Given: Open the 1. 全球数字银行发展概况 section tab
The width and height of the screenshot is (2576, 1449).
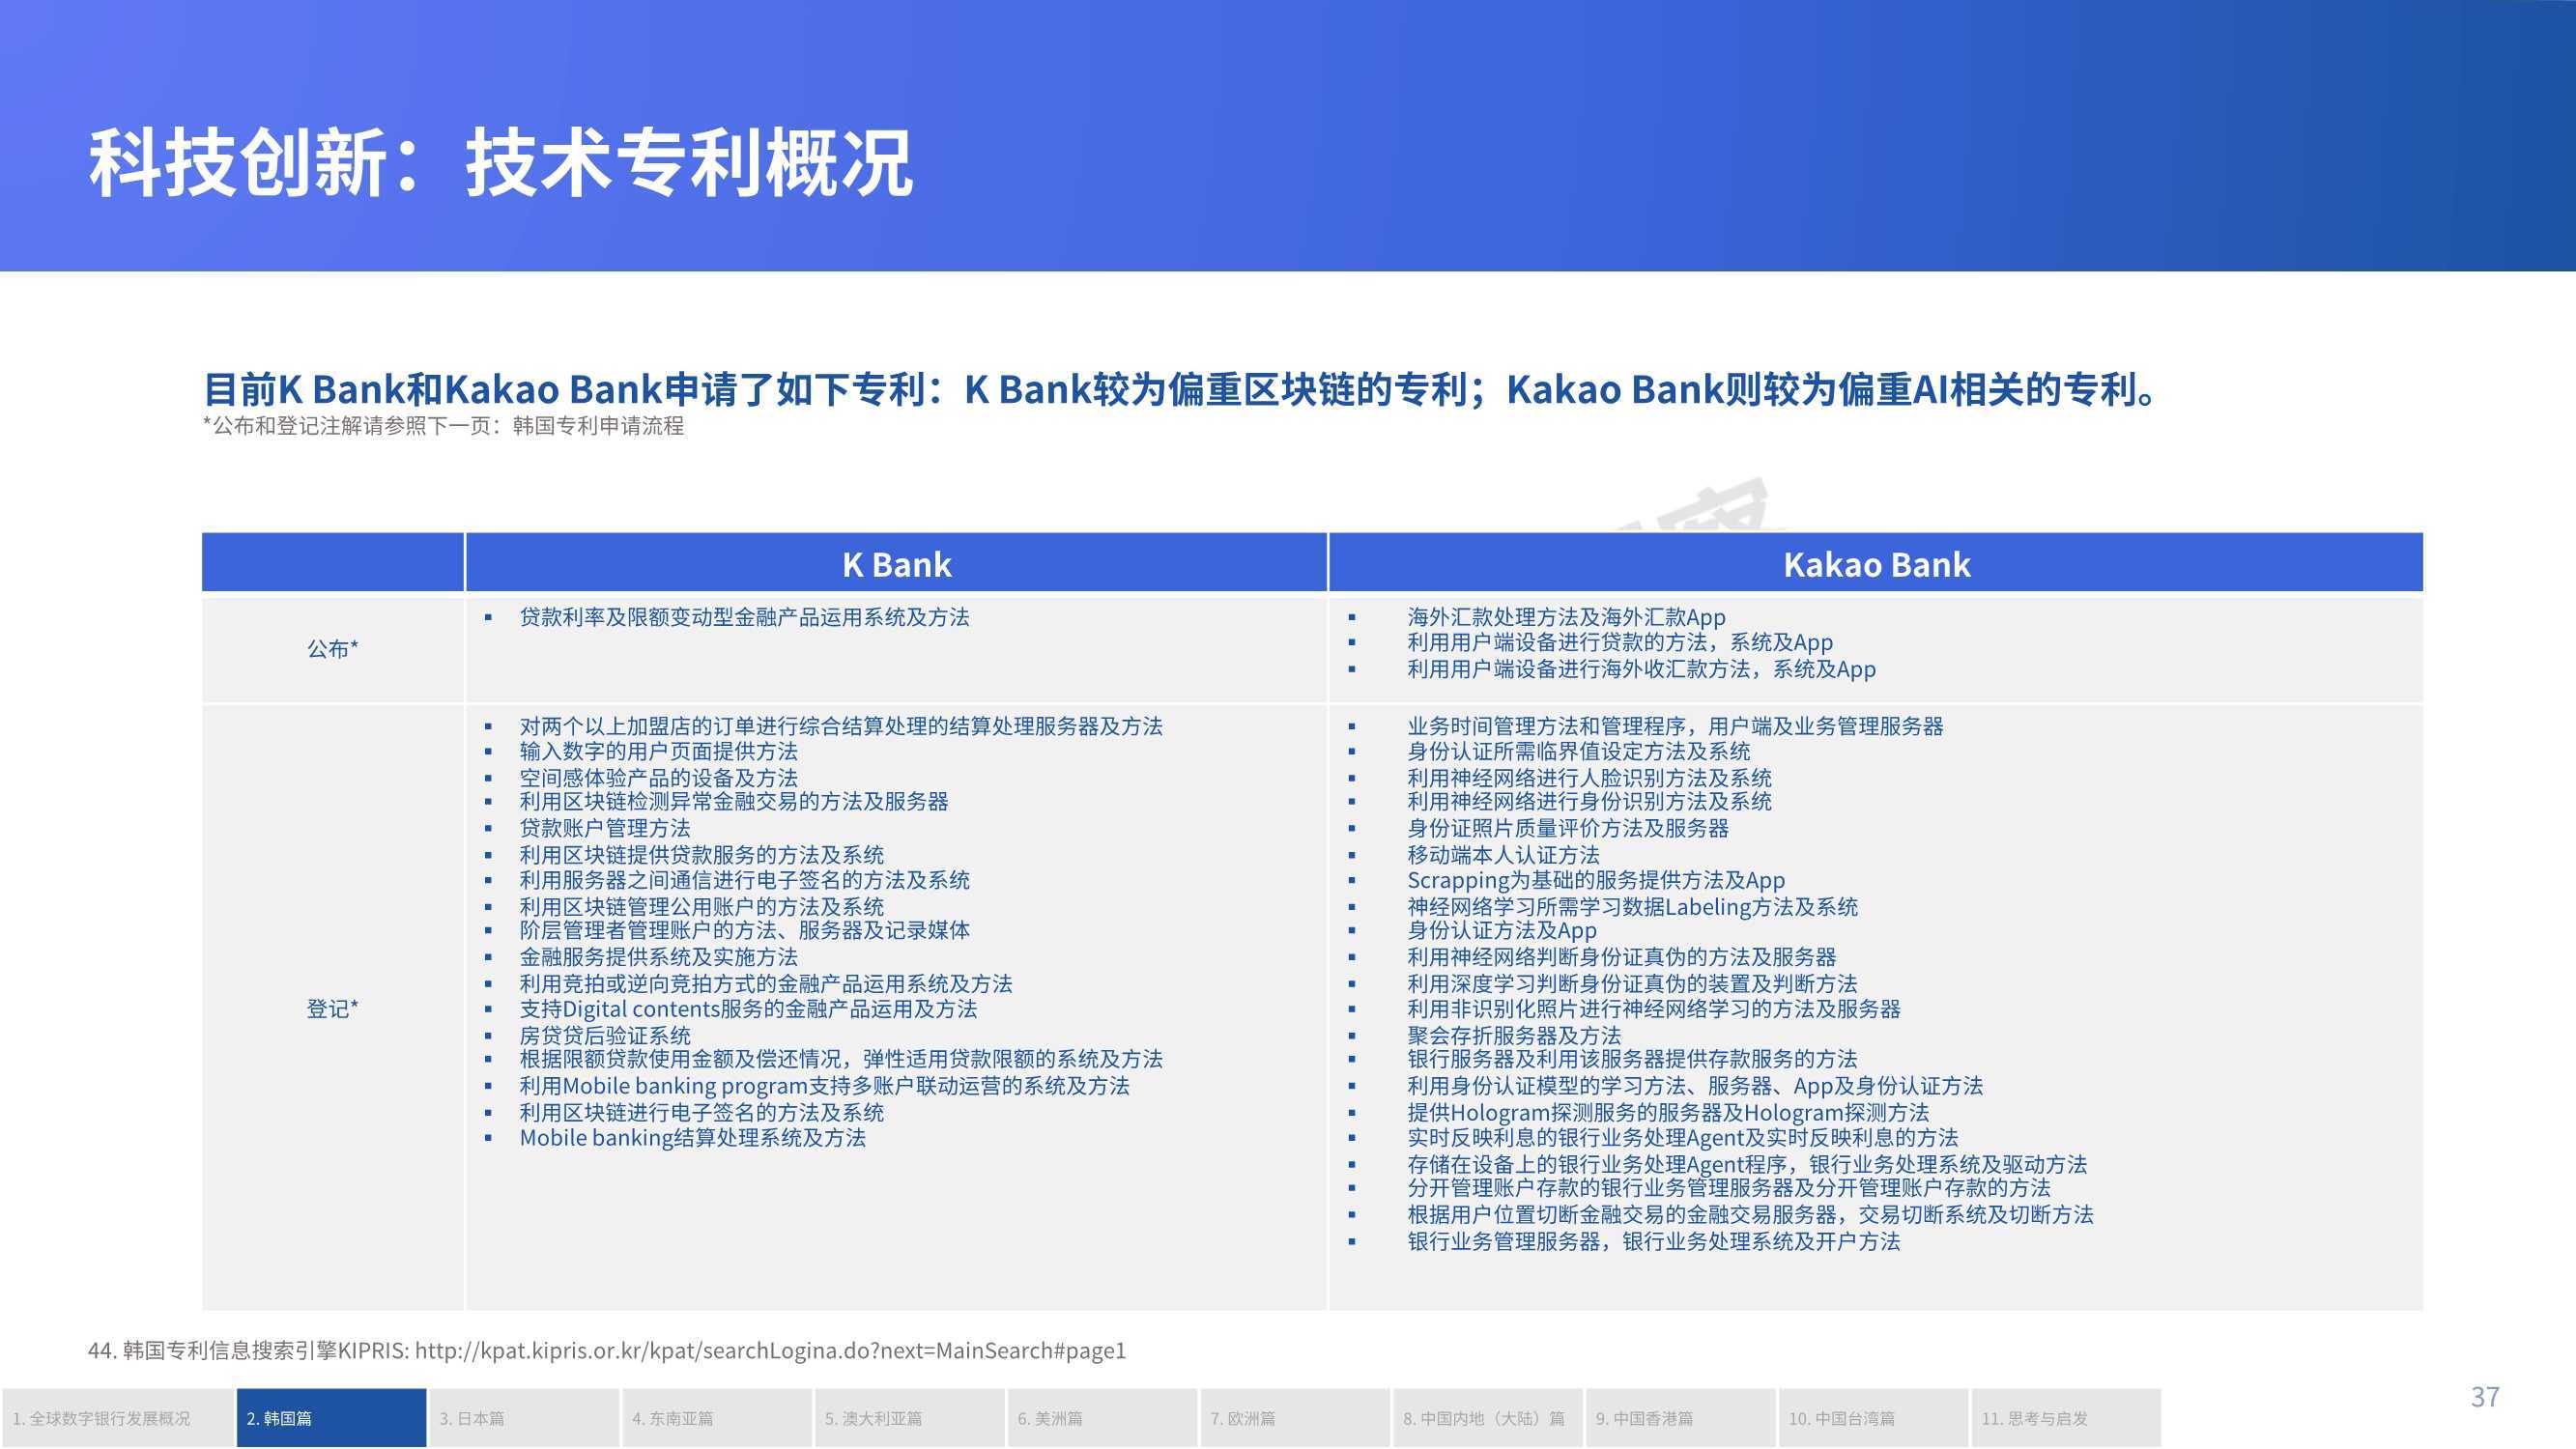Looking at the screenshot, I should (x=118, y=1418).
